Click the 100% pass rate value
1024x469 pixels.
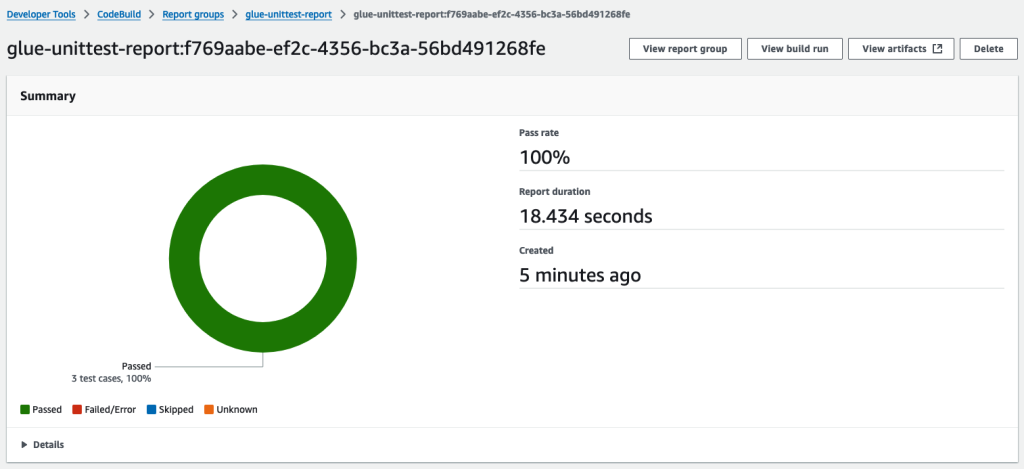[x=545, y=157]
